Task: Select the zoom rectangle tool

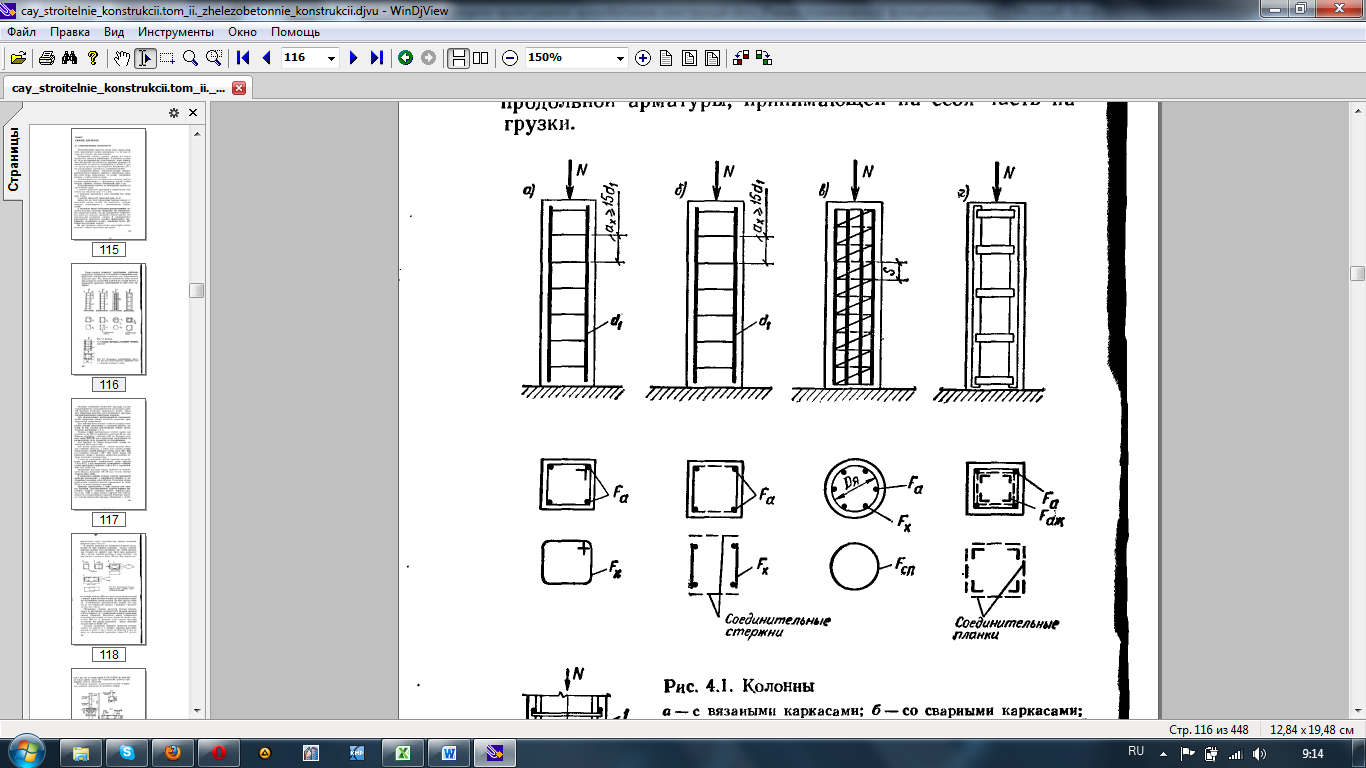Action: point(213,58)
